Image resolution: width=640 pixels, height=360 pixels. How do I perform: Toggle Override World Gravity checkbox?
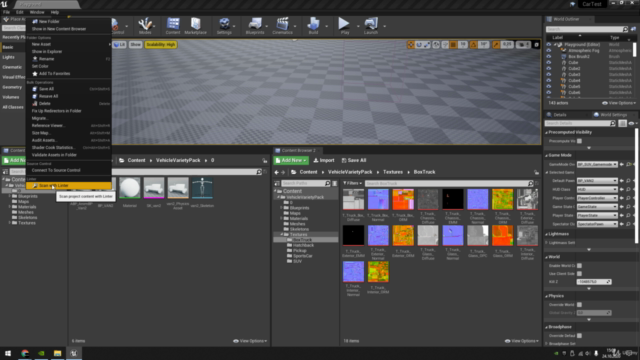(x=579, y=304)
